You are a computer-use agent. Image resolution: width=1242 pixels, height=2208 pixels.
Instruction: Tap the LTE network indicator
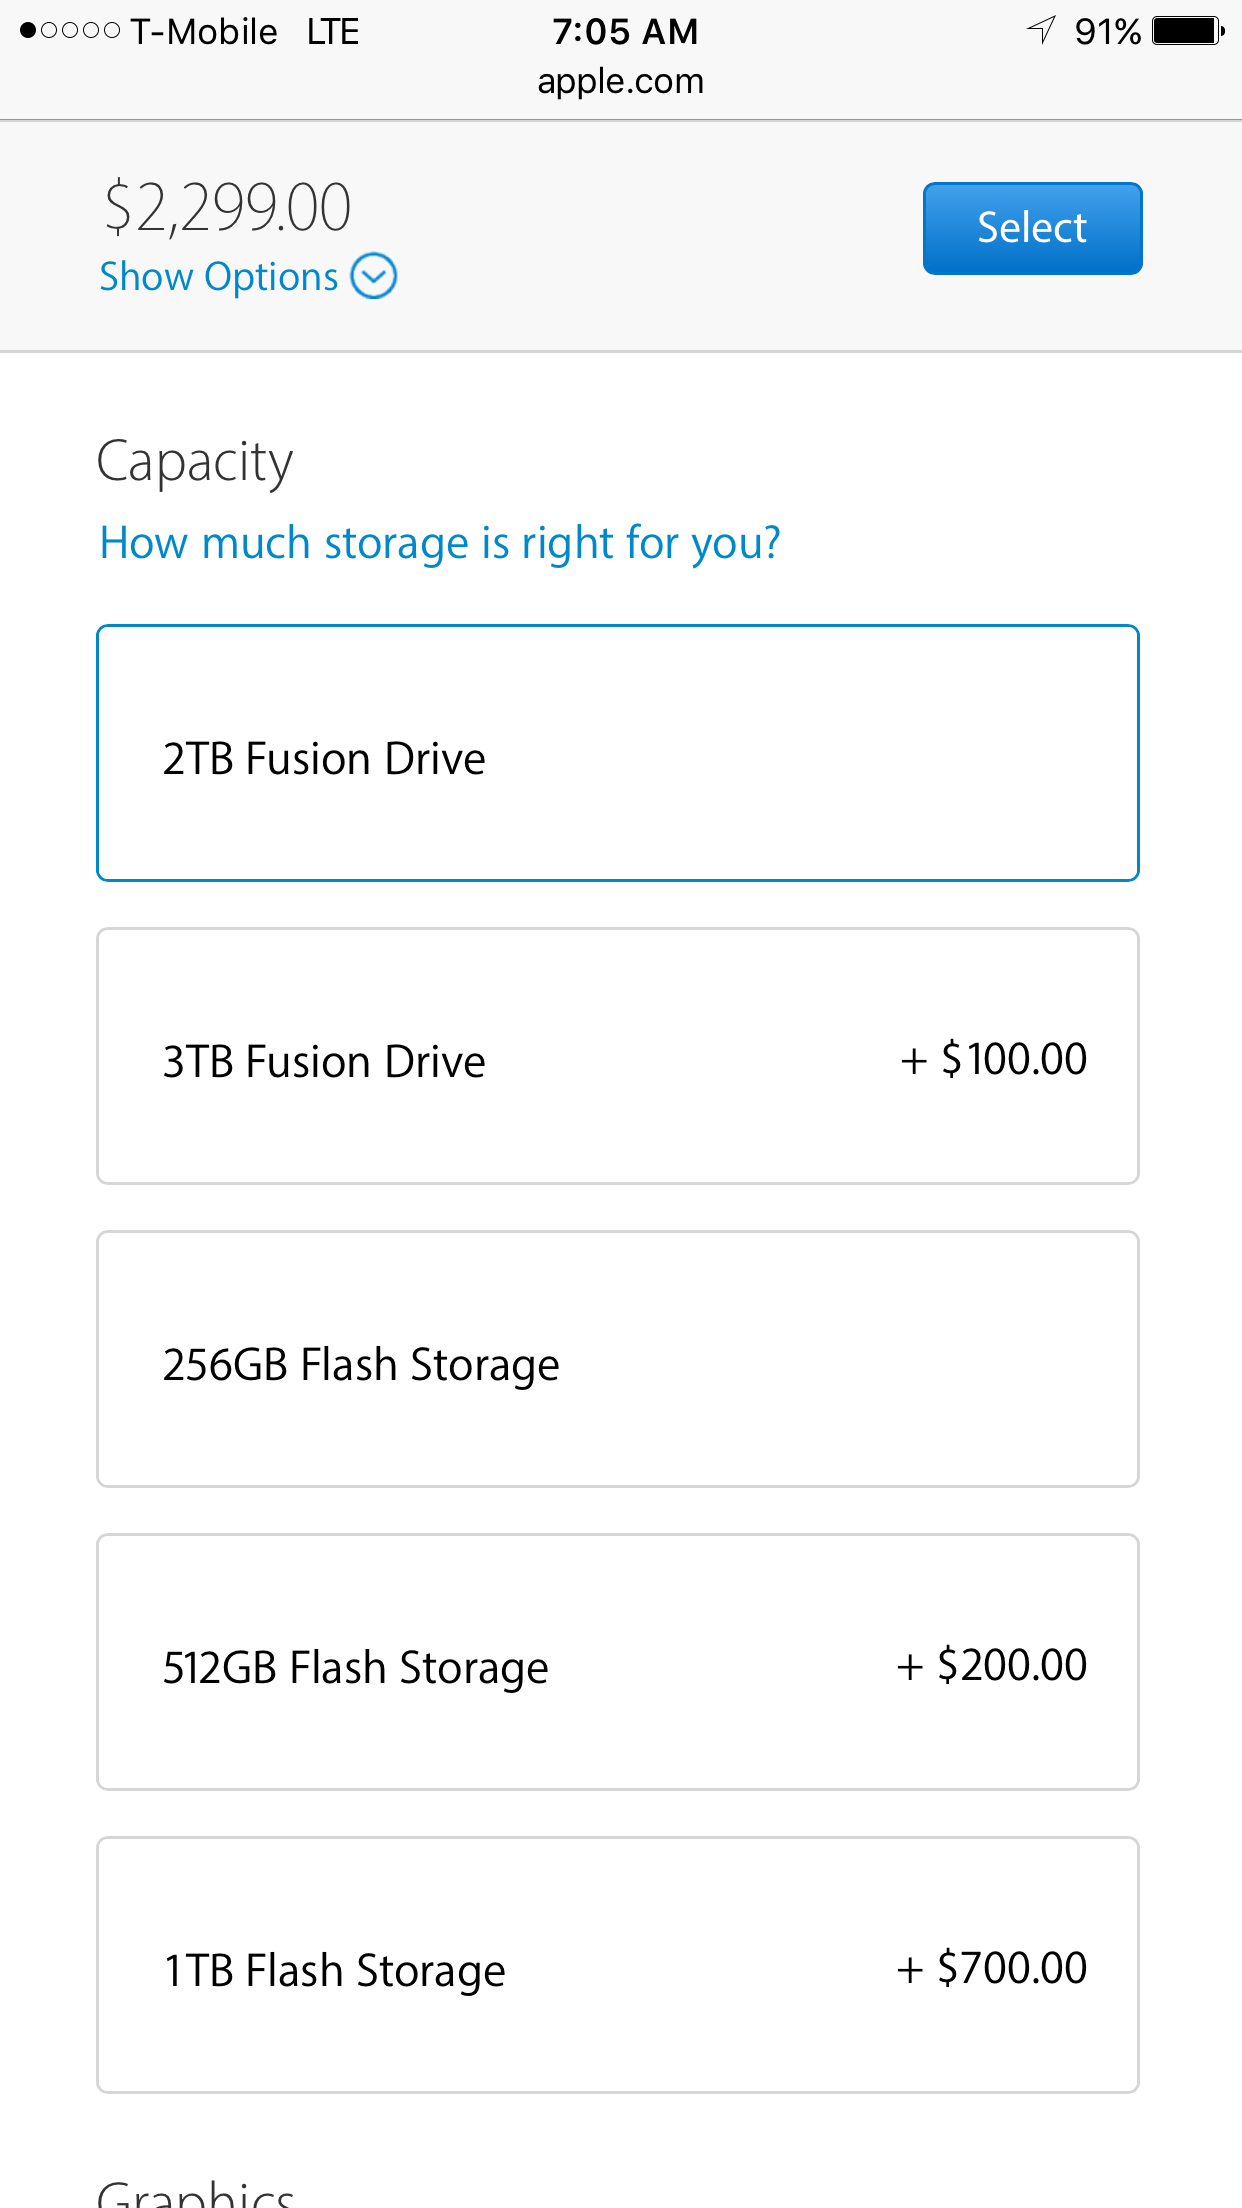pos(332,32)
